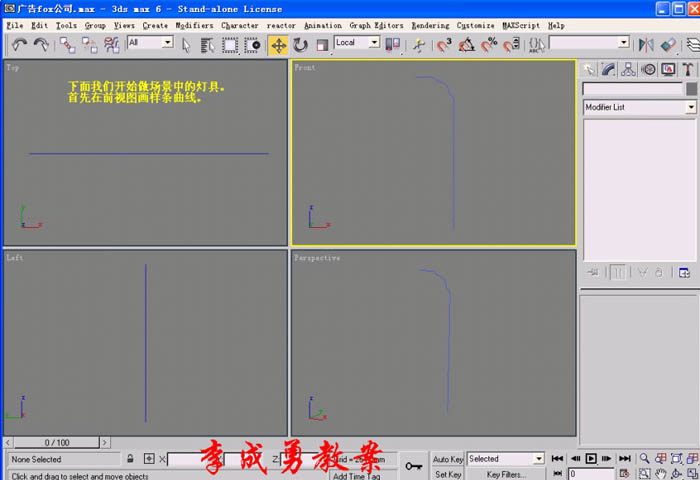
Task: Toggle the Percent Snap button
Action: (489, 45)
